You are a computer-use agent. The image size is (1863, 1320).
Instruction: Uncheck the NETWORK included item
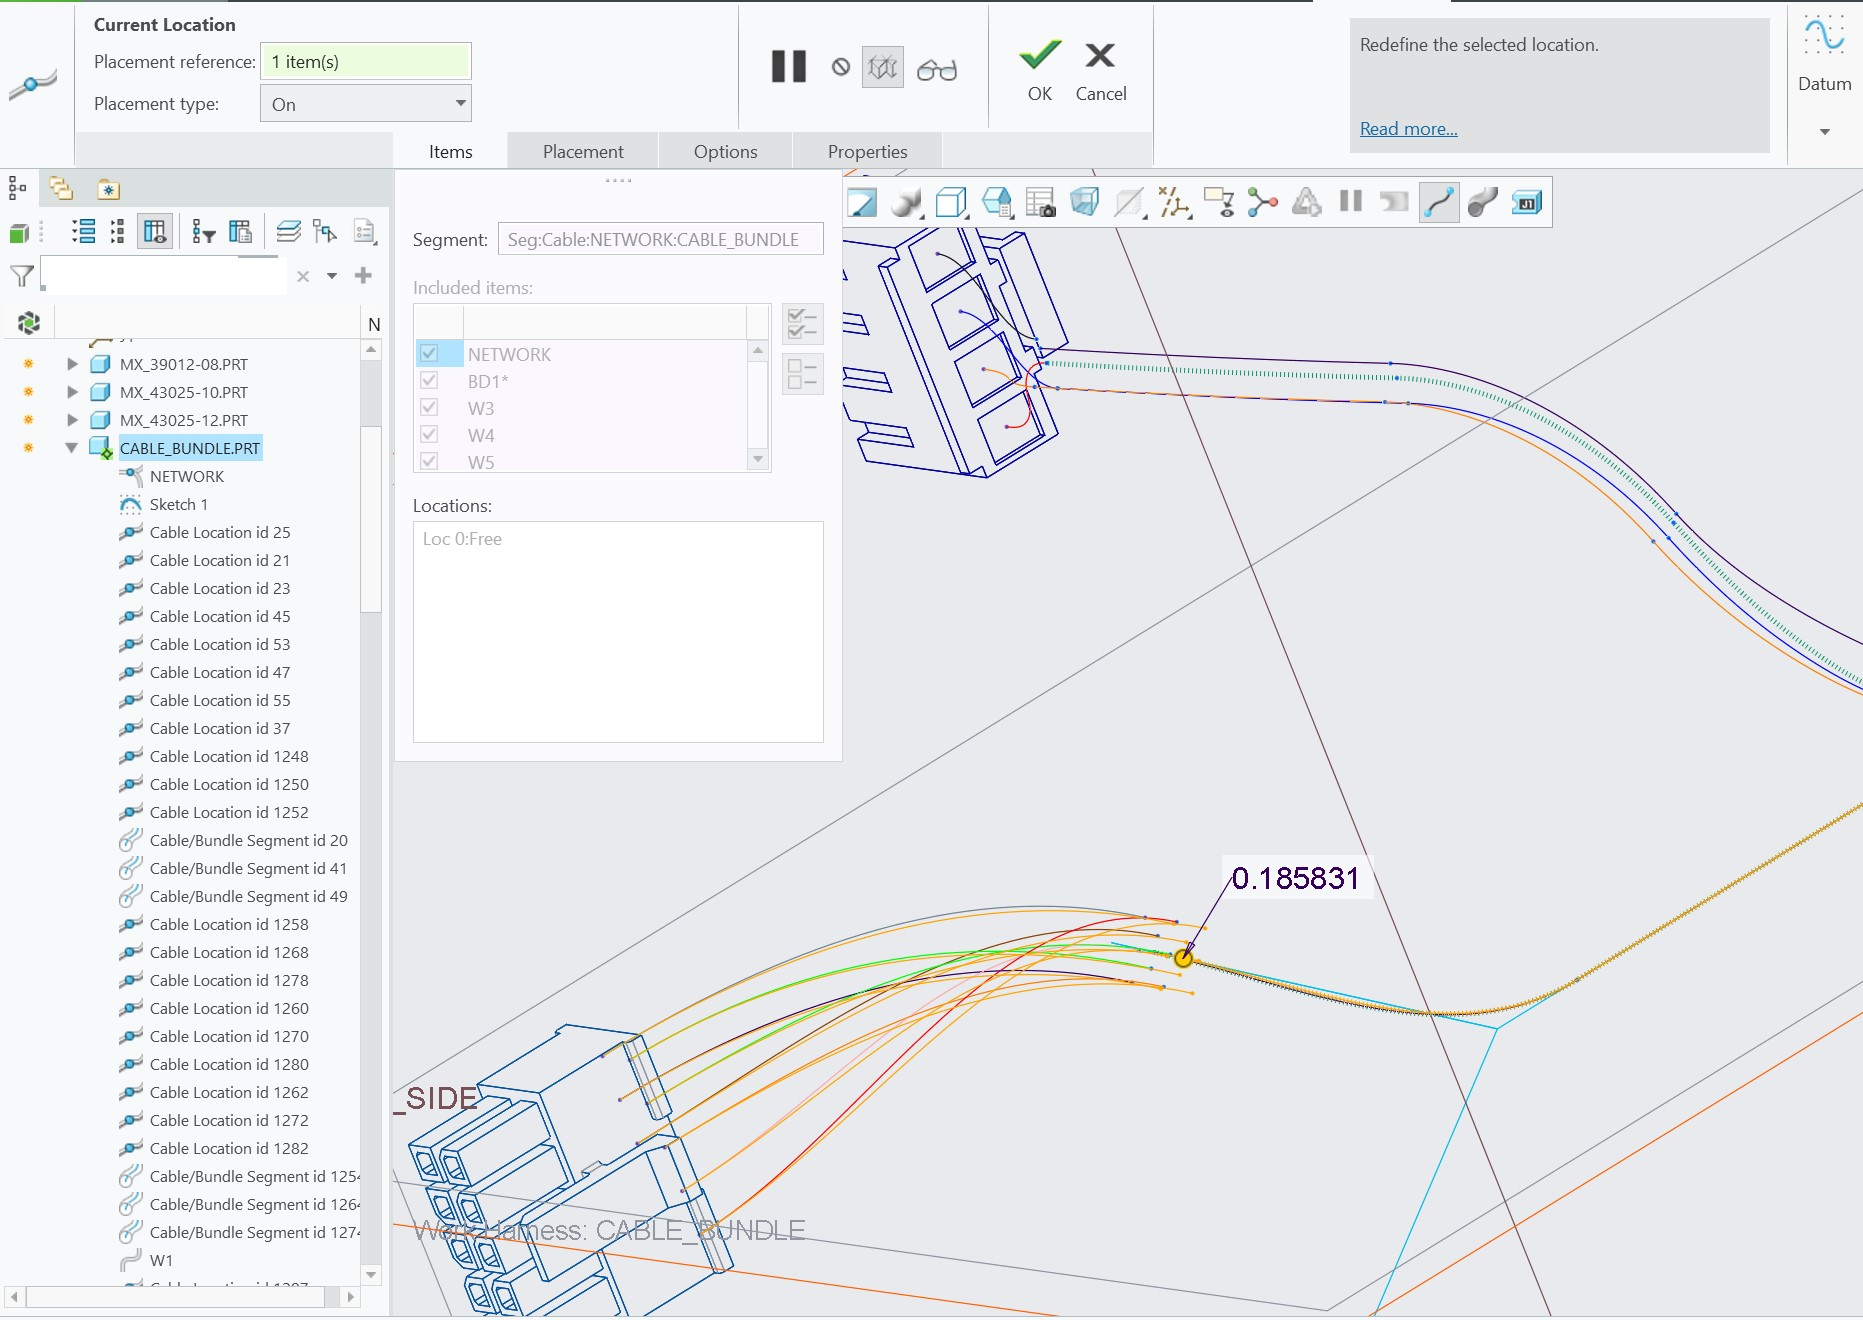pyautogui.click(x=431, y=354)
